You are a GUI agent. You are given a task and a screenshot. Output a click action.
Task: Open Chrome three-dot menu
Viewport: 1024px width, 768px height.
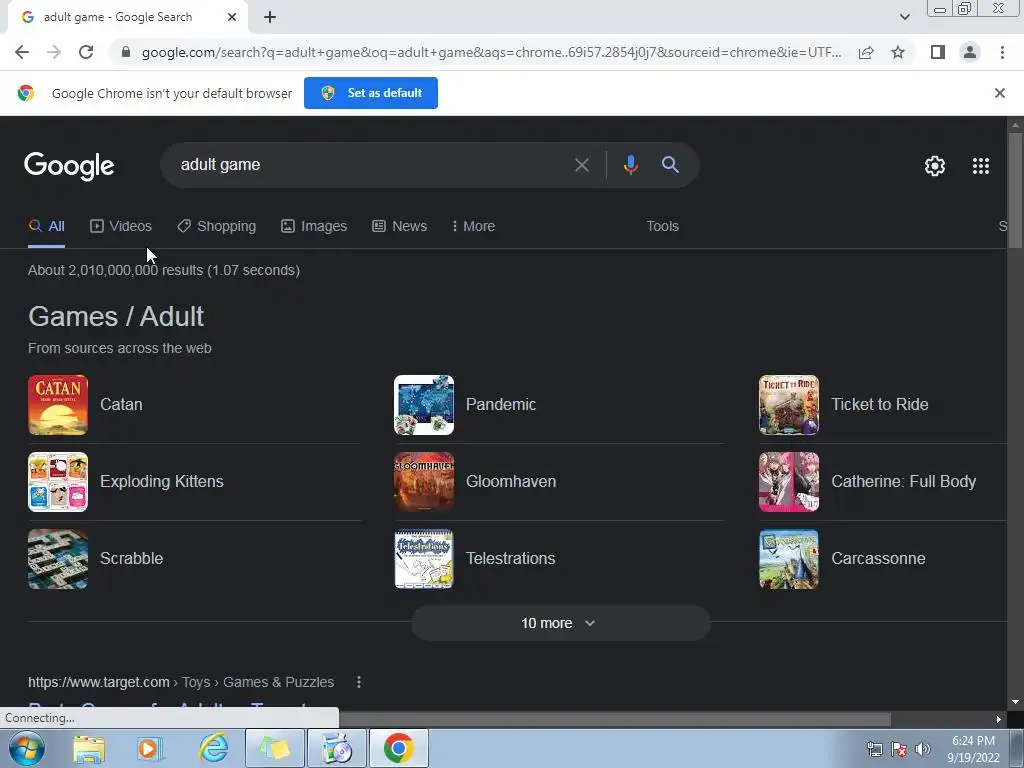pos(1002,52)
